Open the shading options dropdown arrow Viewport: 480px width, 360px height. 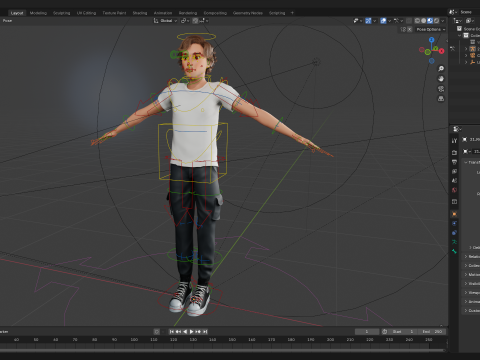pos(443,21)
